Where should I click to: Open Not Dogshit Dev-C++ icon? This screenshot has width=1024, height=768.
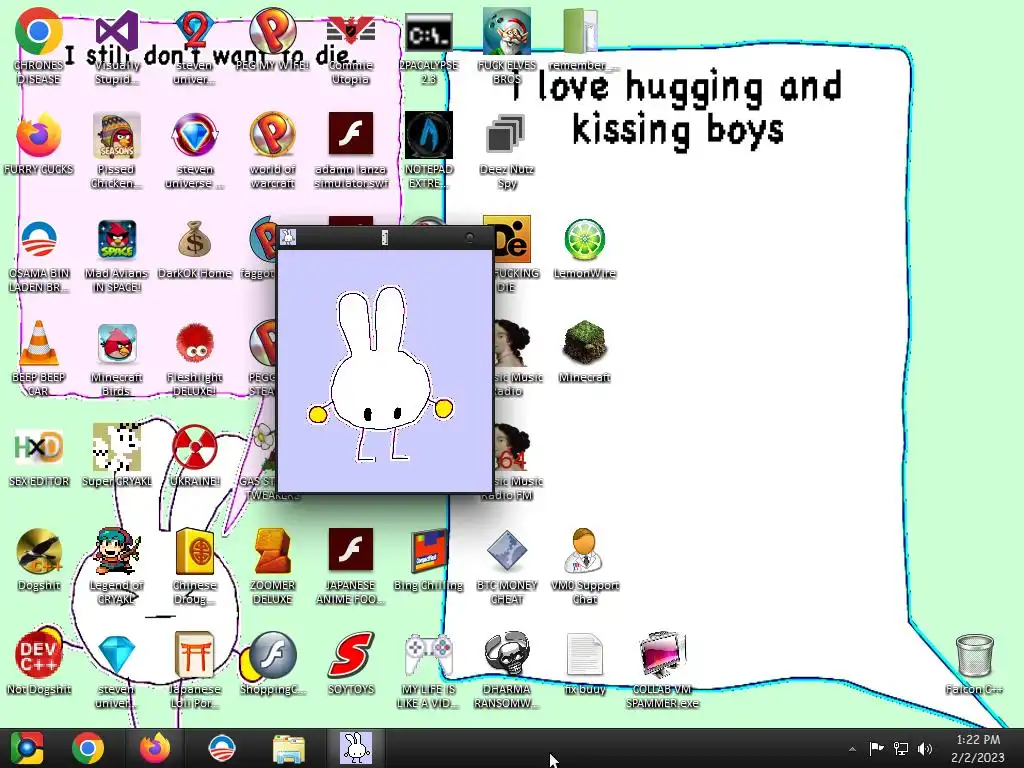coord(39,656)
